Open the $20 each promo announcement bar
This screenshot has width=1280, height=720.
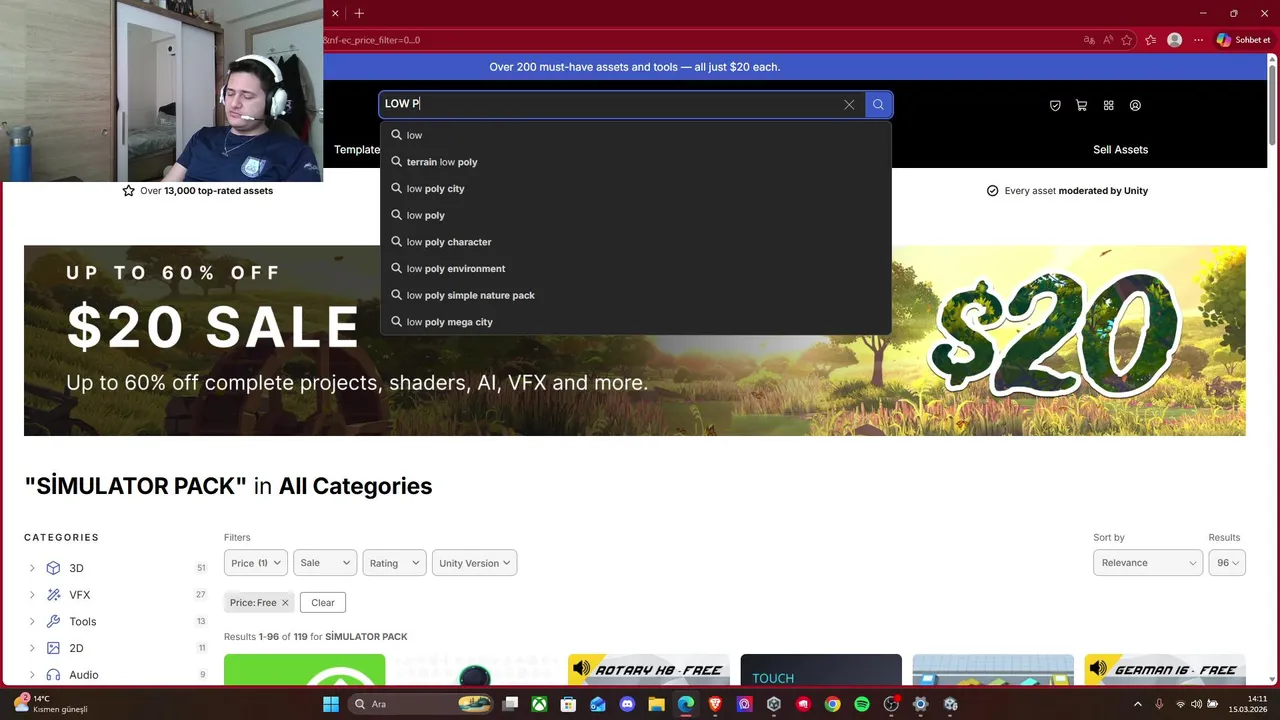635,67
